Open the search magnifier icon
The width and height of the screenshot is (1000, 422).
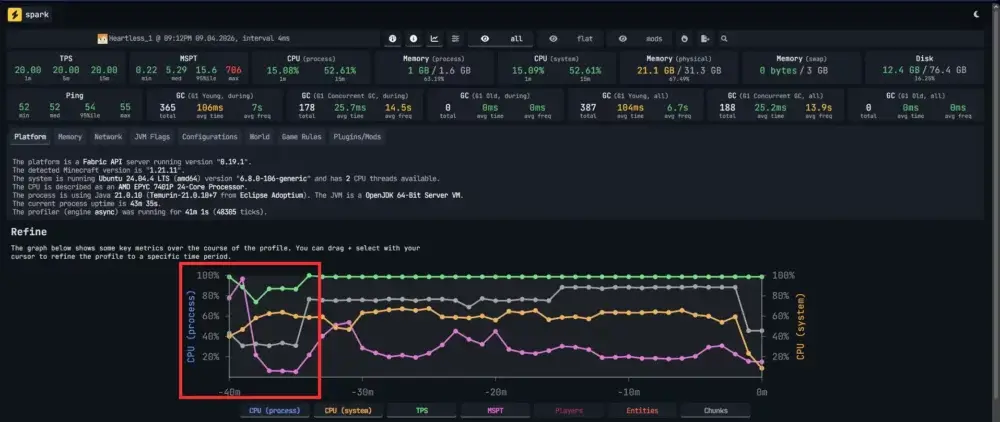click(724, 39)
